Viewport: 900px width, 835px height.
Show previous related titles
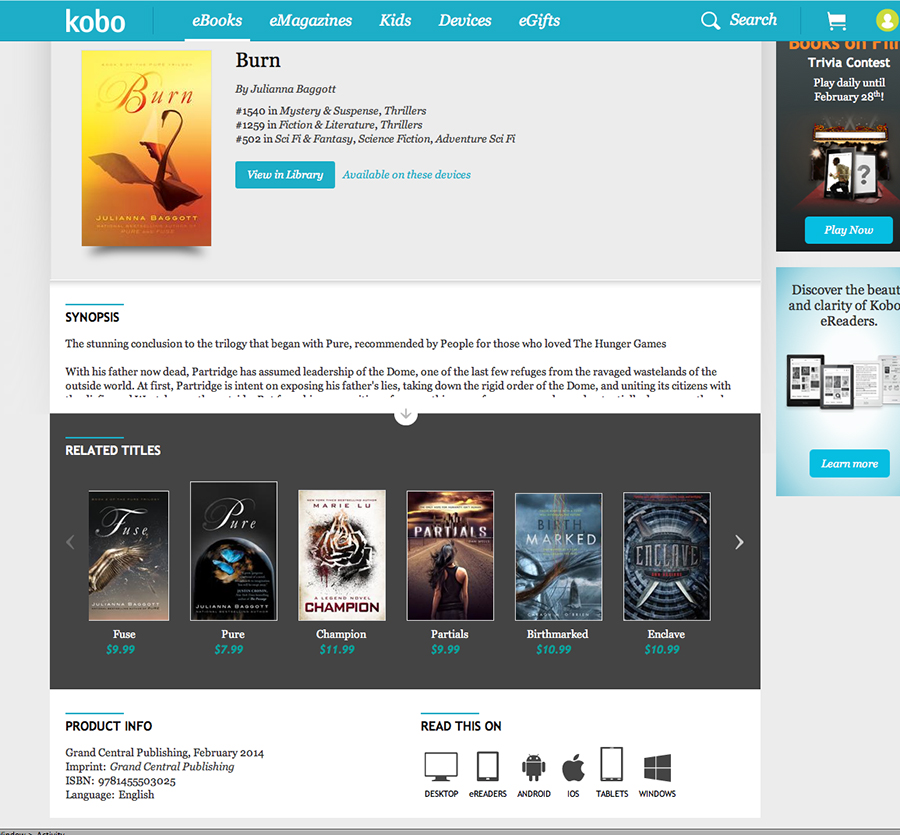70,542
